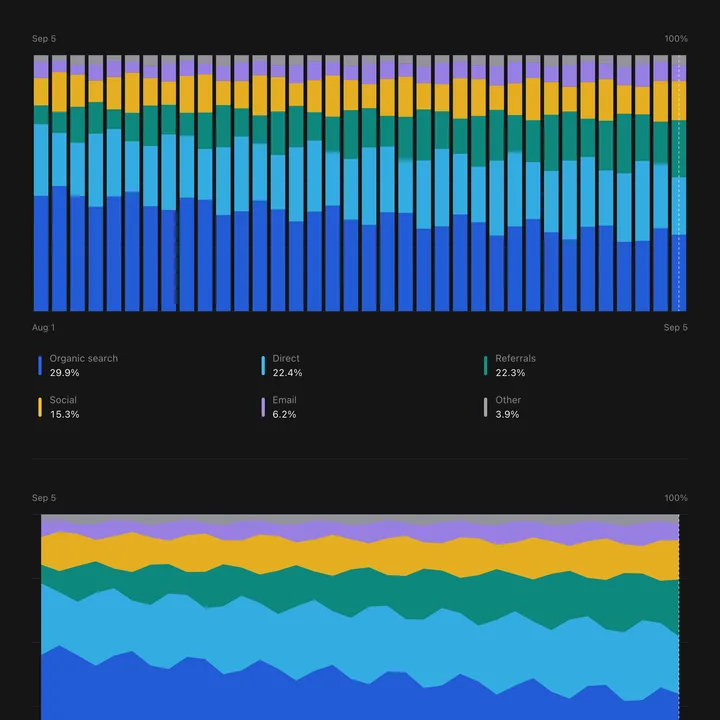This screenshot has width=720, height=720.
Task: Click the light blue Direct color swatch
Action: pos(263,366)
